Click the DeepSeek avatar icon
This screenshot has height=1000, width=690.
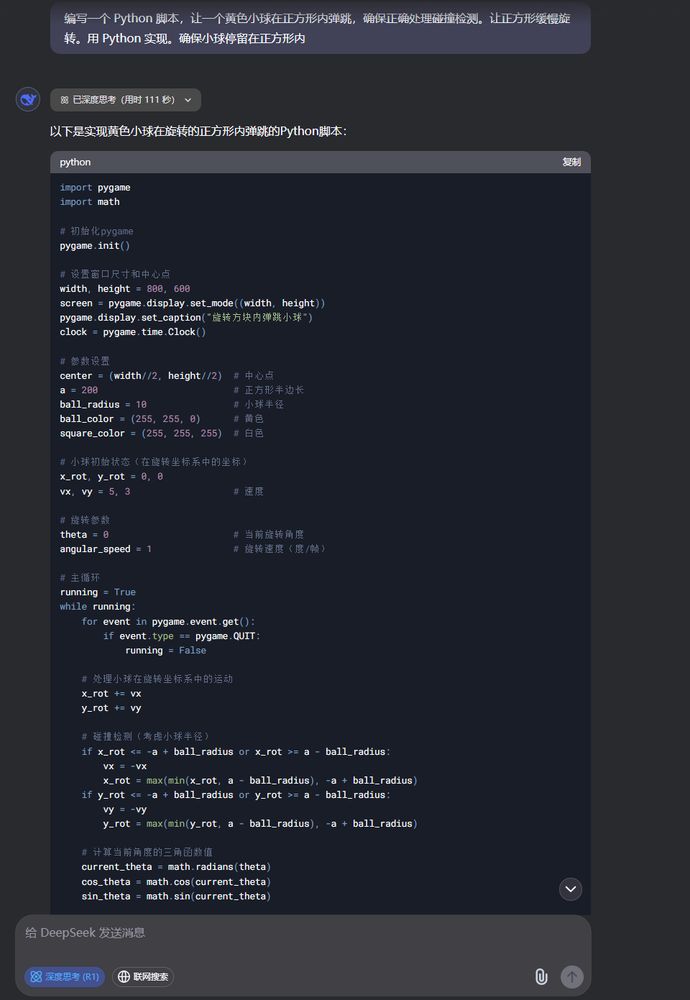tap(28, 99)
